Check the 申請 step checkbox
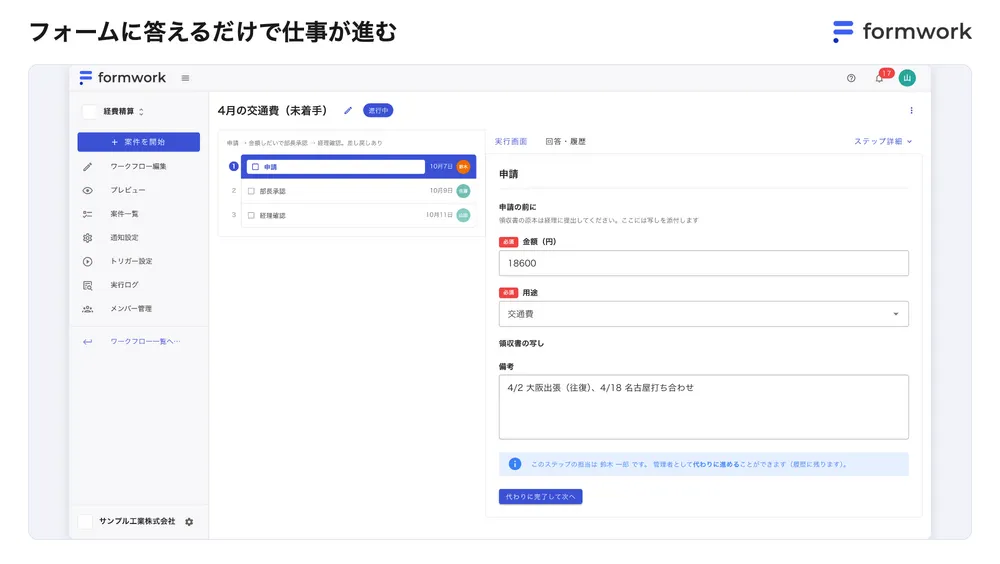Screen dimensions: 1000x564 point(255,167)
